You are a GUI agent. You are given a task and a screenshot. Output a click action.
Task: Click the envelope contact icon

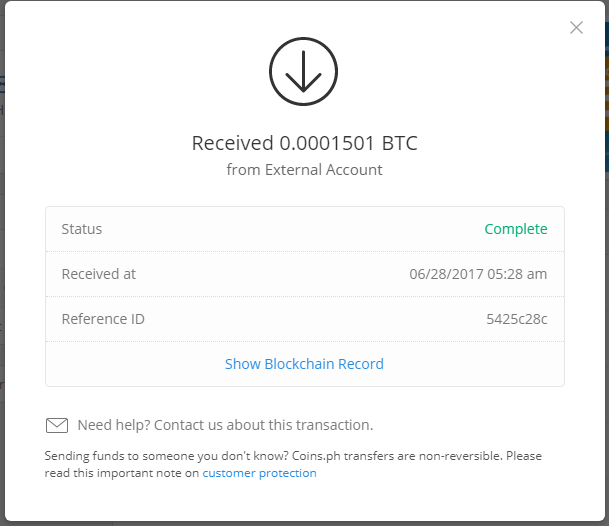pyautogui.click(x=57, y=425)
